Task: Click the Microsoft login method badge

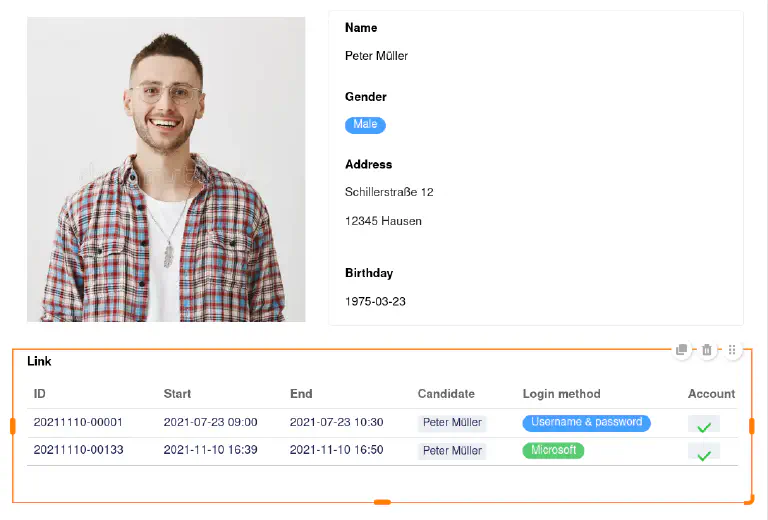Action: pyautogui.click(x=553, y=451)
